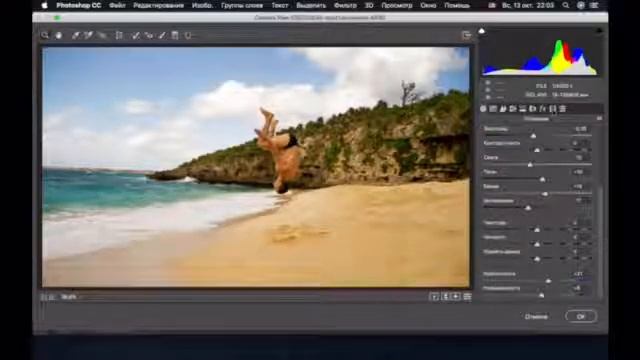Click the Отмена (Cancel) button
Viewport: 640px width, 360px height.
click(536, 317)
